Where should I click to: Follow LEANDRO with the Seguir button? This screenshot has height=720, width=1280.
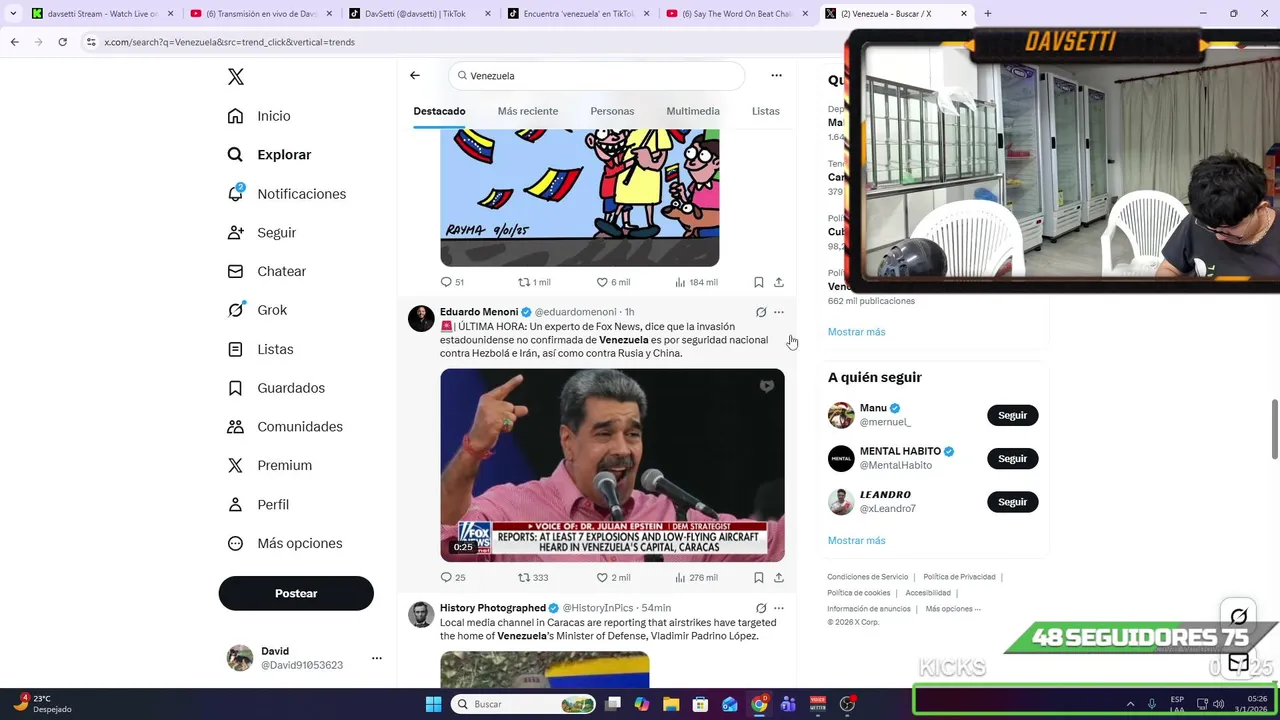(1012, 502)
